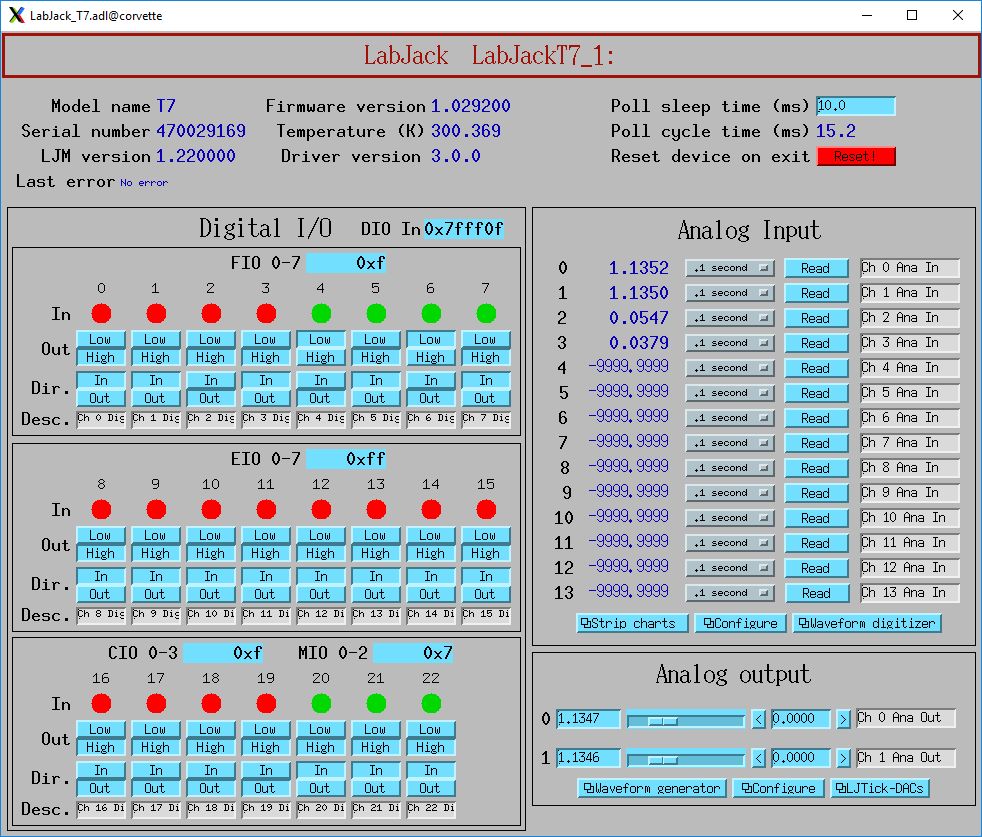
Task: Click the analog output 0 slider
Action: tap(686, 719)
